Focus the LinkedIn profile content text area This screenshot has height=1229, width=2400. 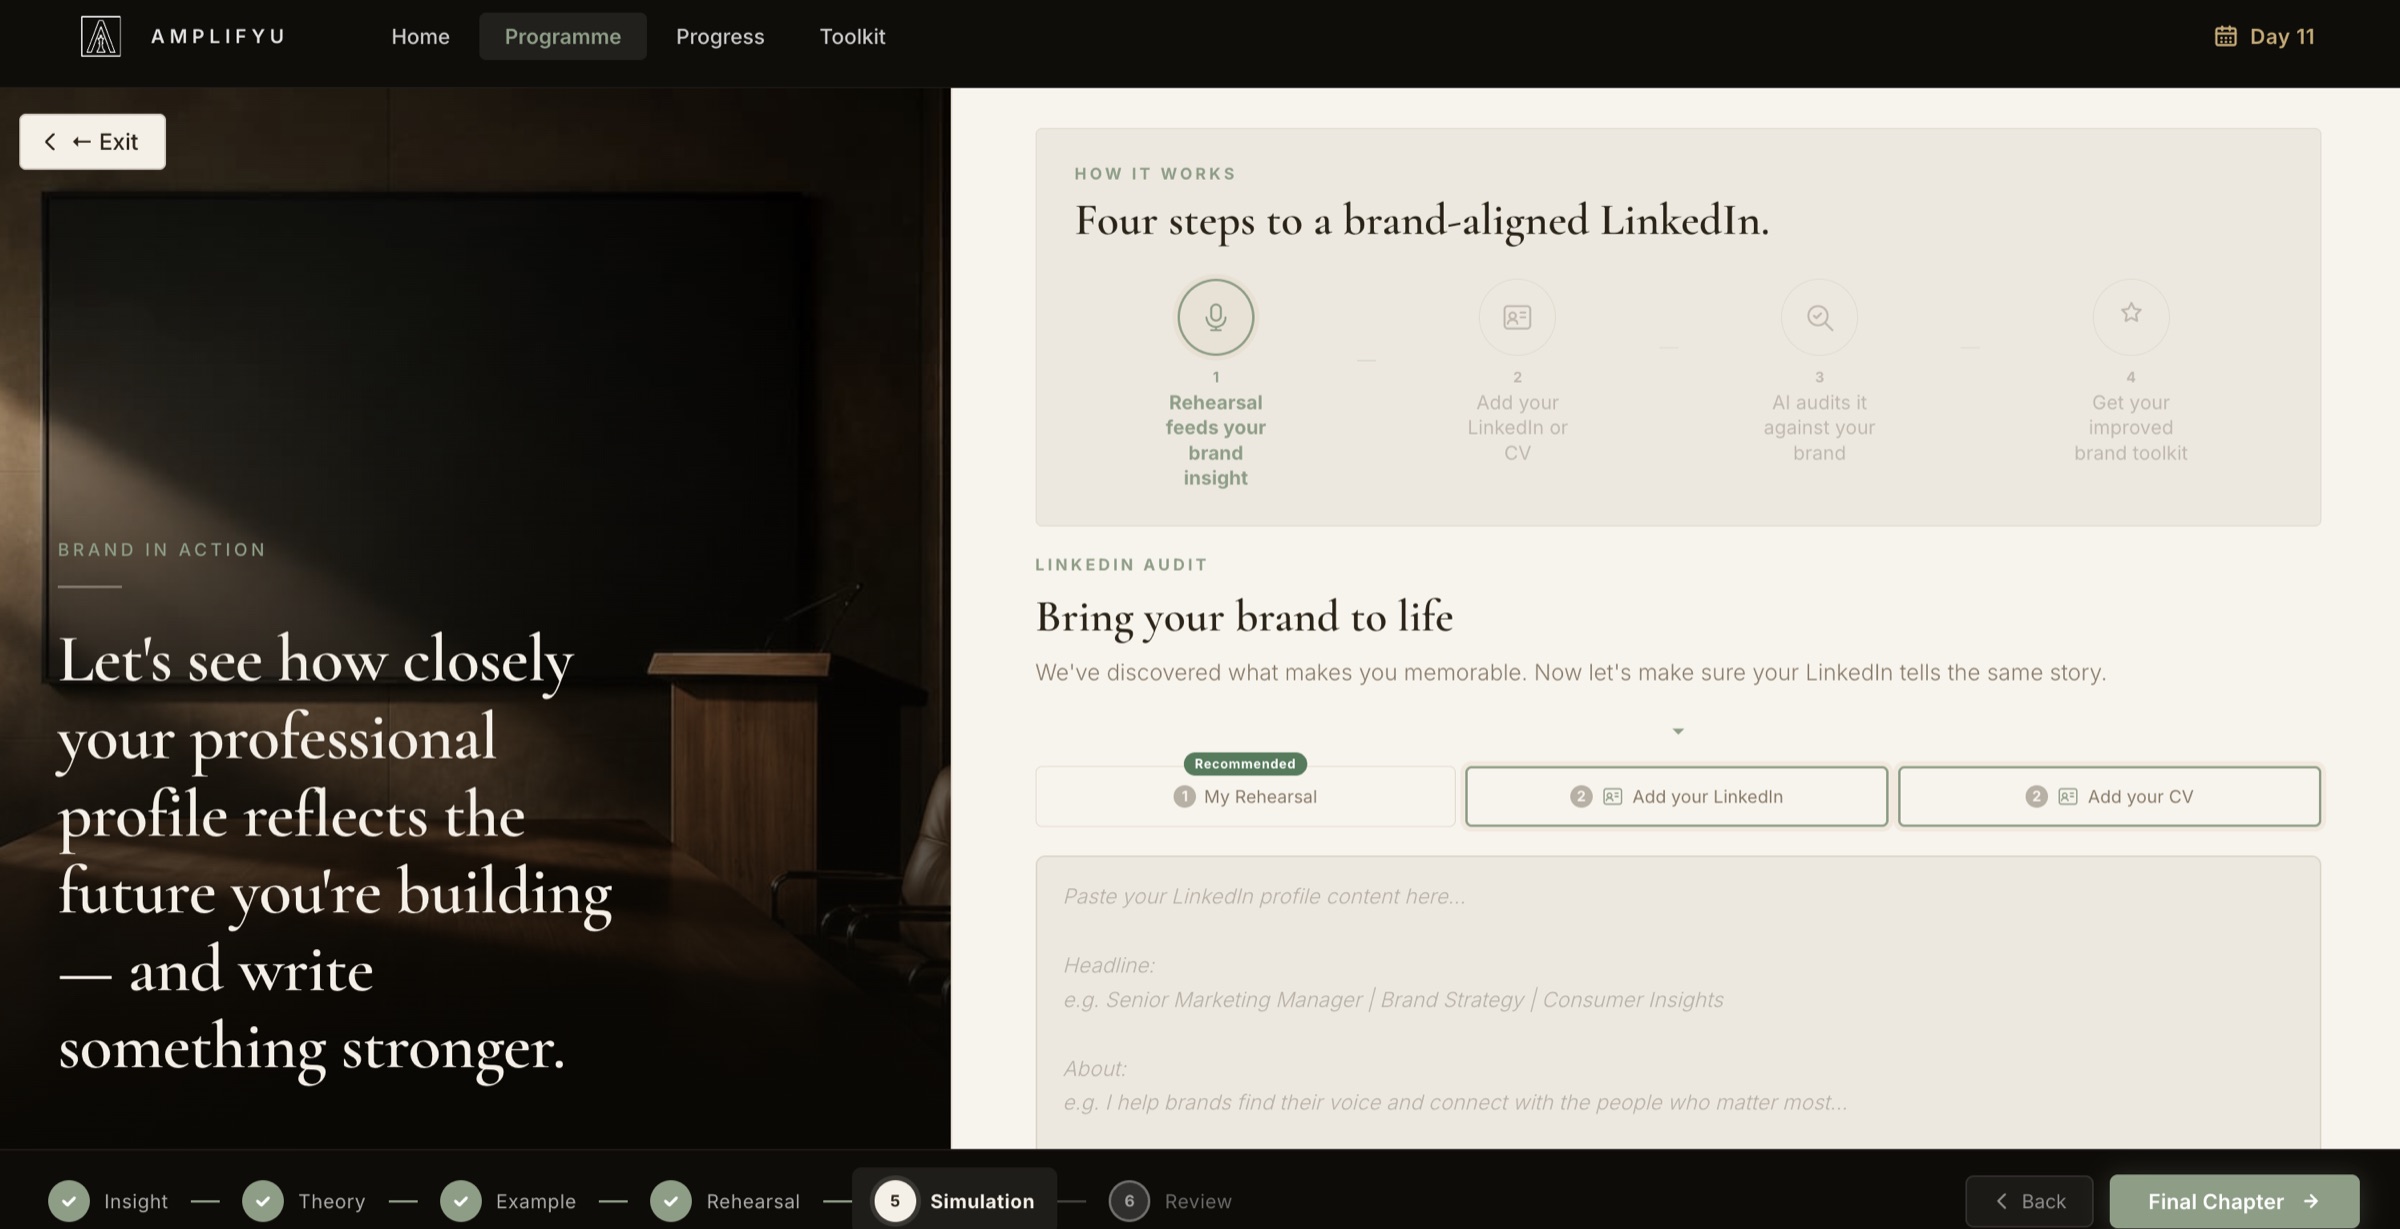point(1678,1002)
